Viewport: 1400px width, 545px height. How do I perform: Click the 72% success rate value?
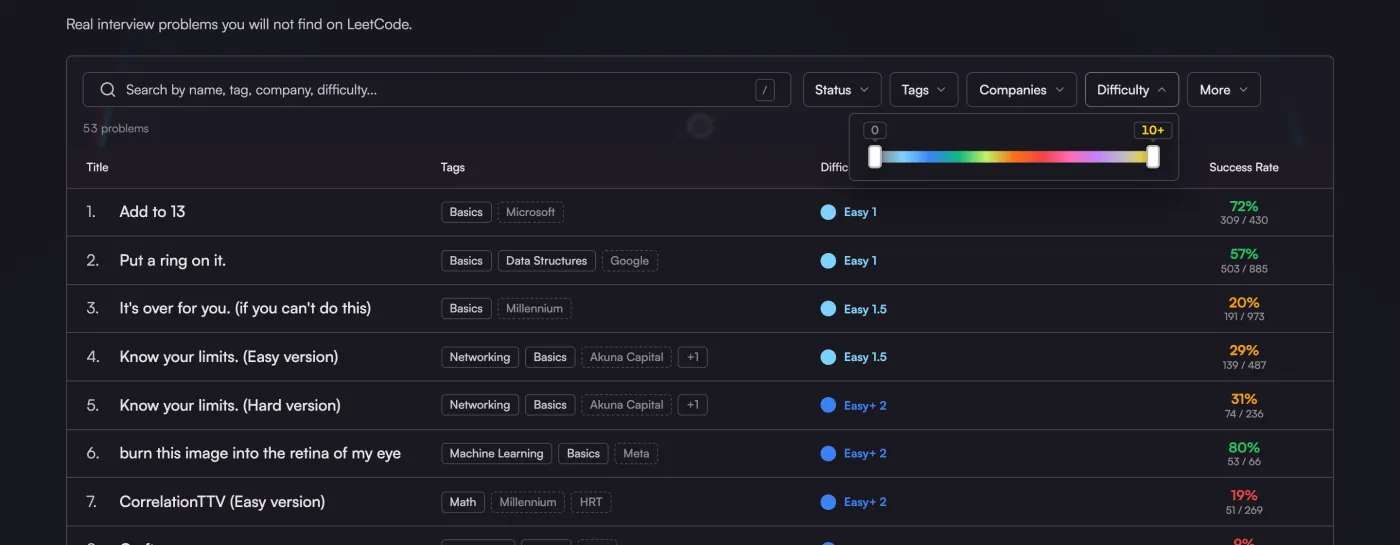(1244, 206)
